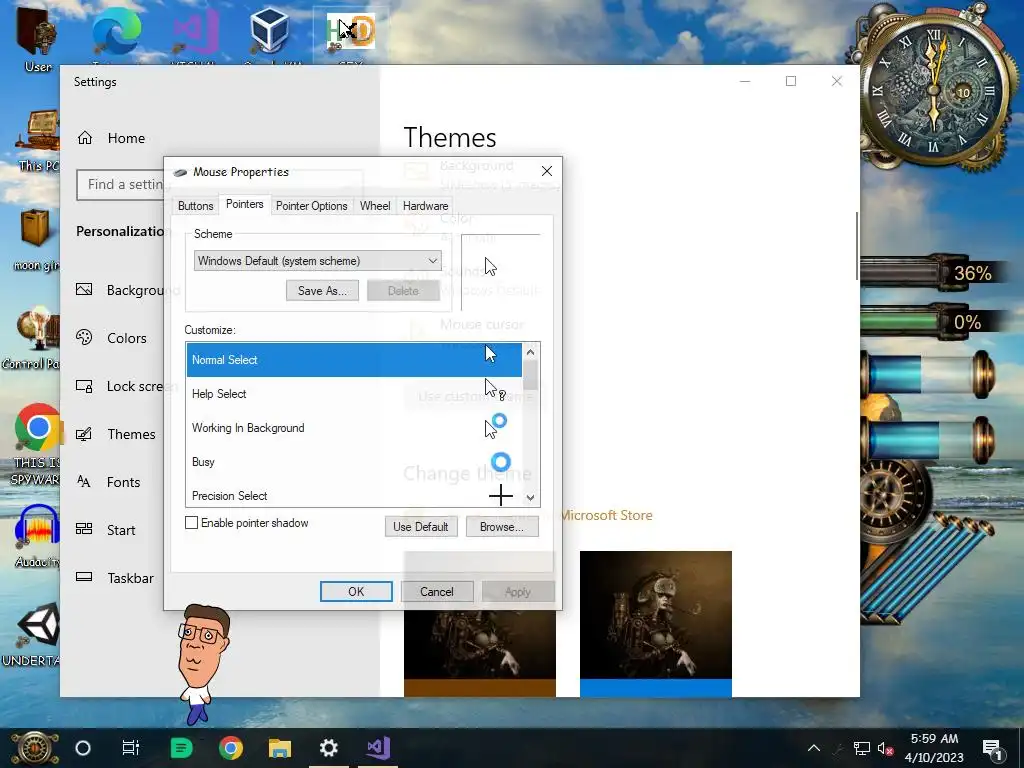The width and height of the screenshot is (1024, 768).
Task: Open the Edge browser desktop icon
Action: tap(116, 33)
